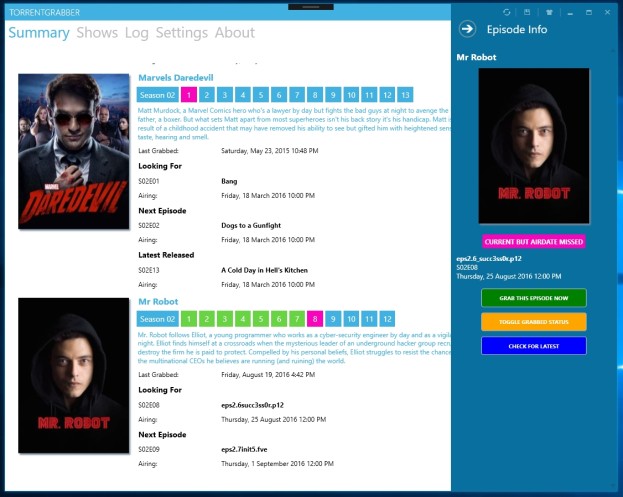Viewport: 623px width, 497px height.
Task: Select Daredevil episode 12 tile
Action: point(387,95)
